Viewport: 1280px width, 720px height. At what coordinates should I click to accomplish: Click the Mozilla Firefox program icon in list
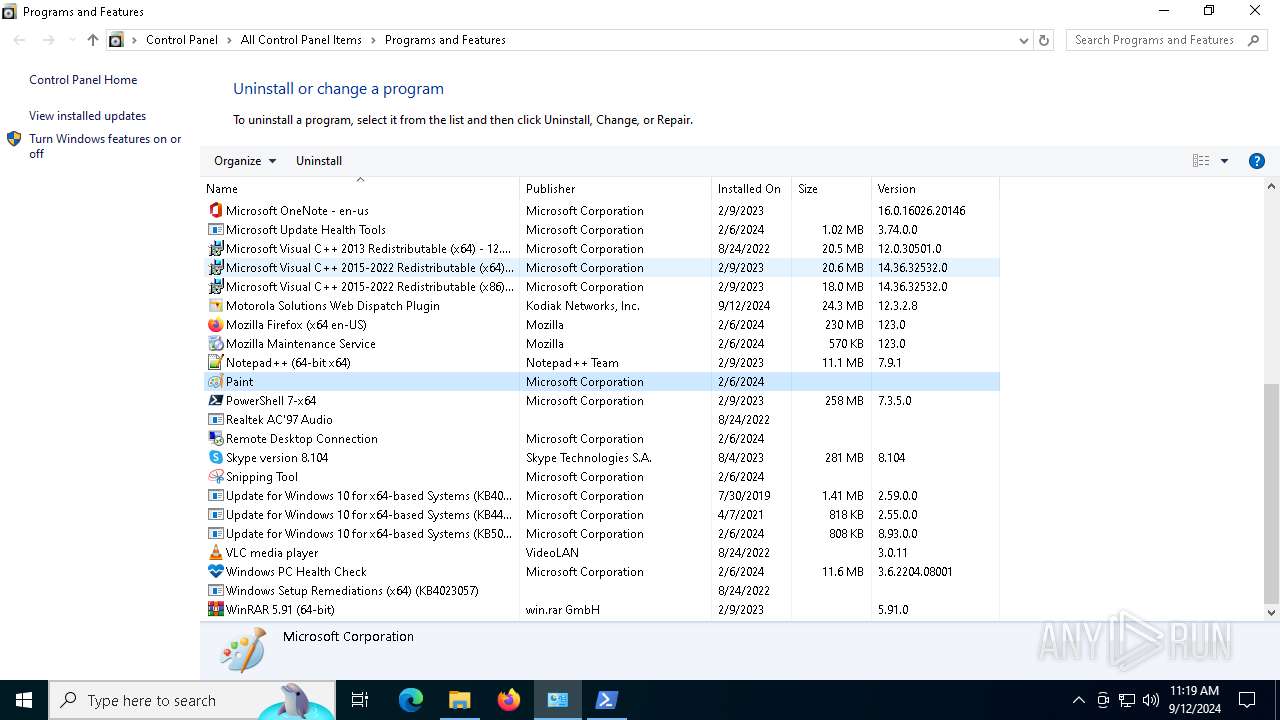(215, 325)
